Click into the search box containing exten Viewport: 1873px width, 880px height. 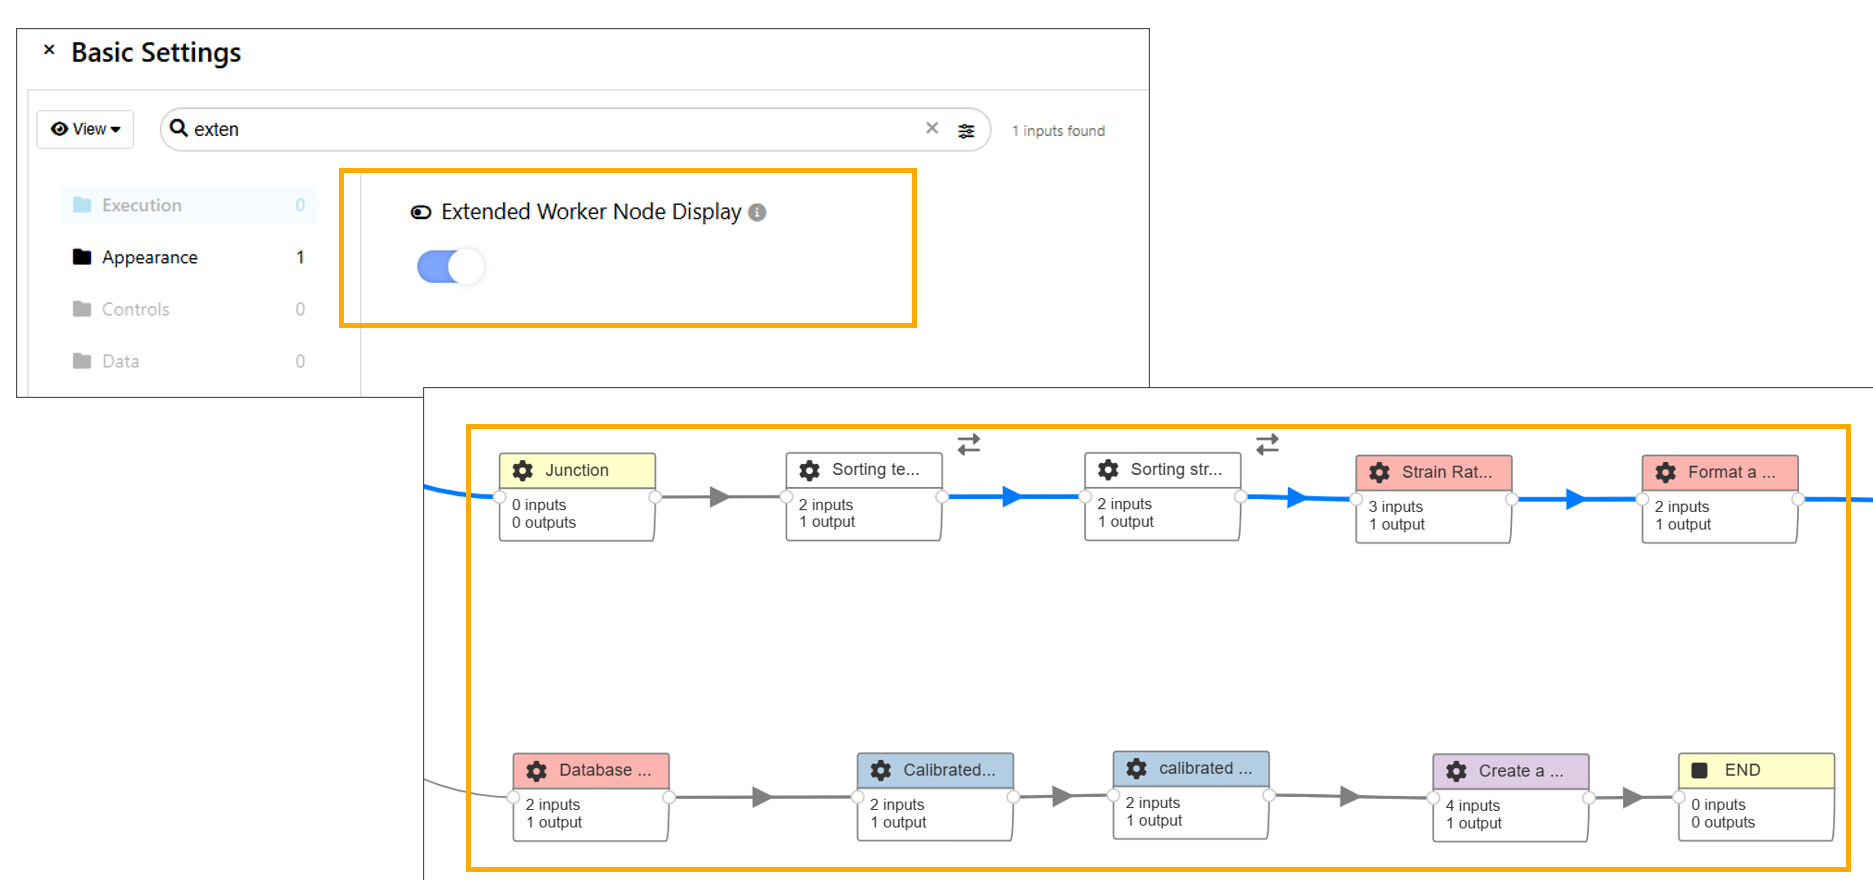tap(550, 129)
